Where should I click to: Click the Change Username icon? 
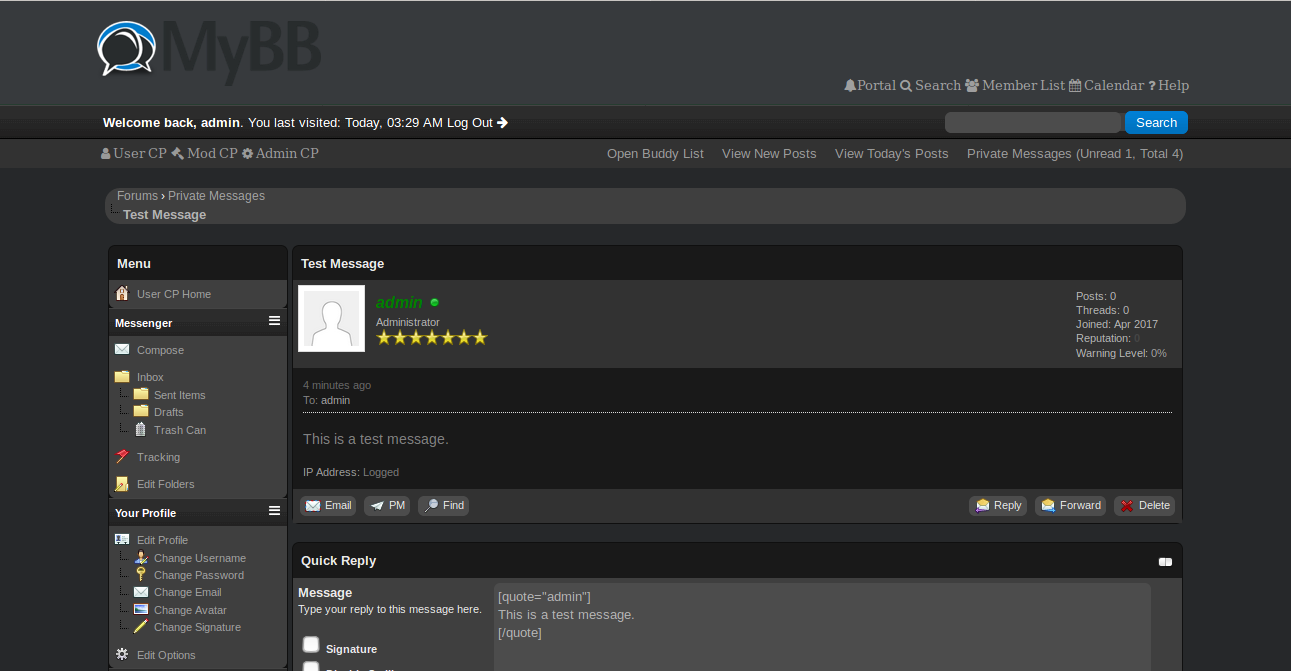click(141, 557)
